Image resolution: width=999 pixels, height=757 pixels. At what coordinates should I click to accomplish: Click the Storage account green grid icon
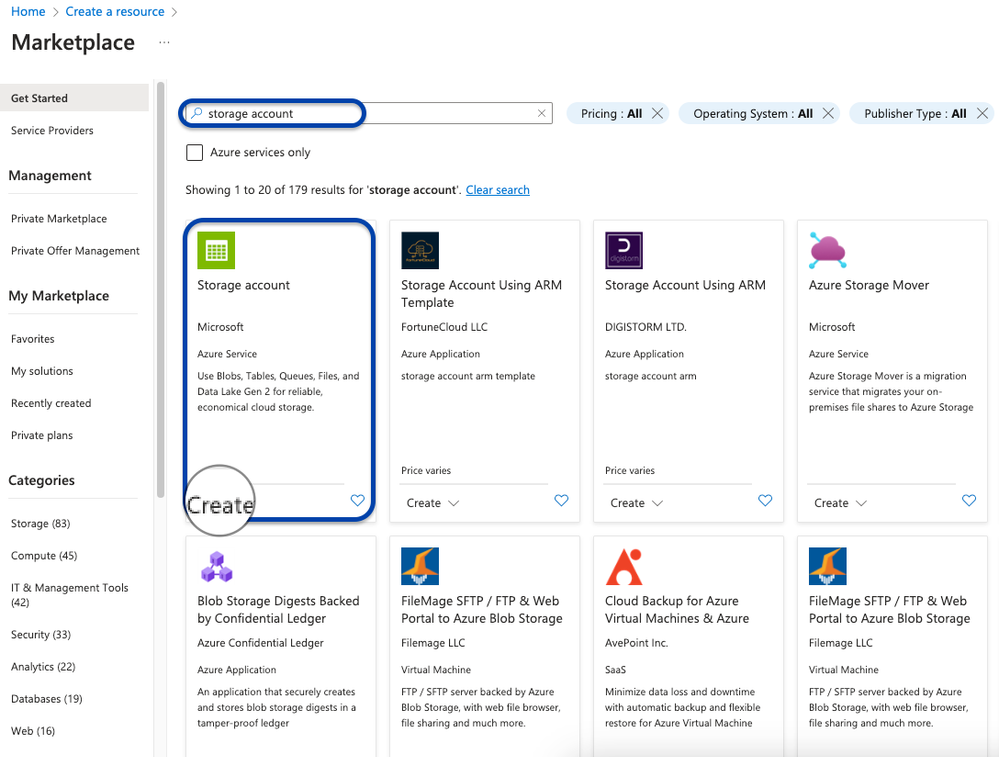(x=216, y=250)
